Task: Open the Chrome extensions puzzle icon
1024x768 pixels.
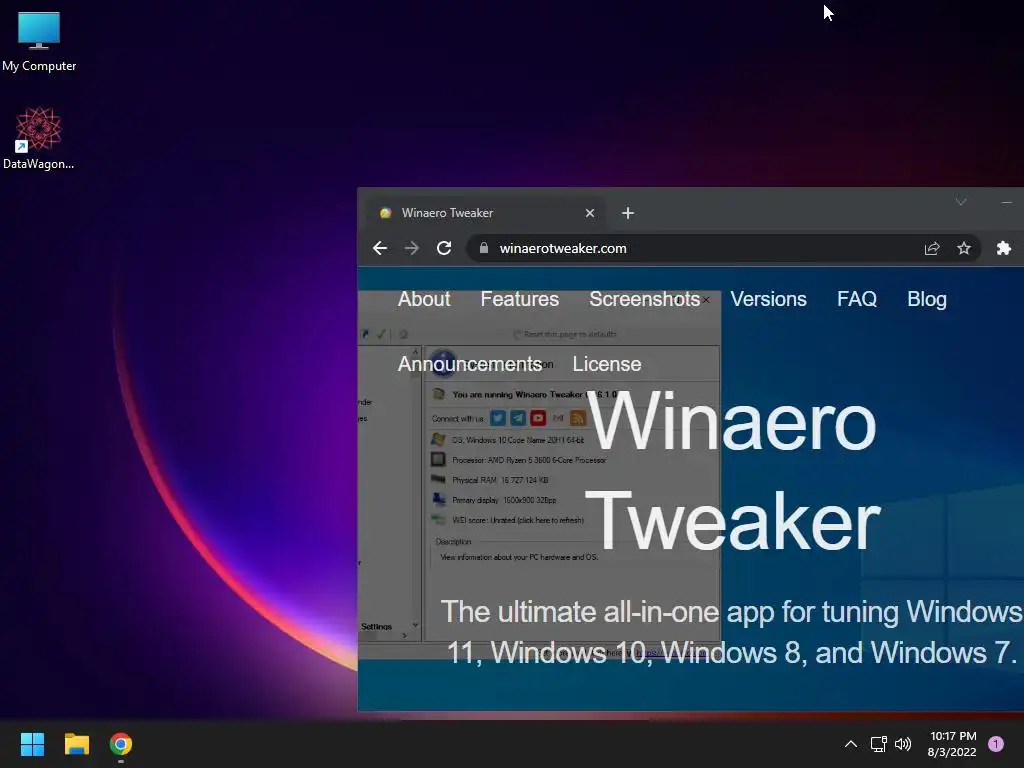Action: point(1004,248)
